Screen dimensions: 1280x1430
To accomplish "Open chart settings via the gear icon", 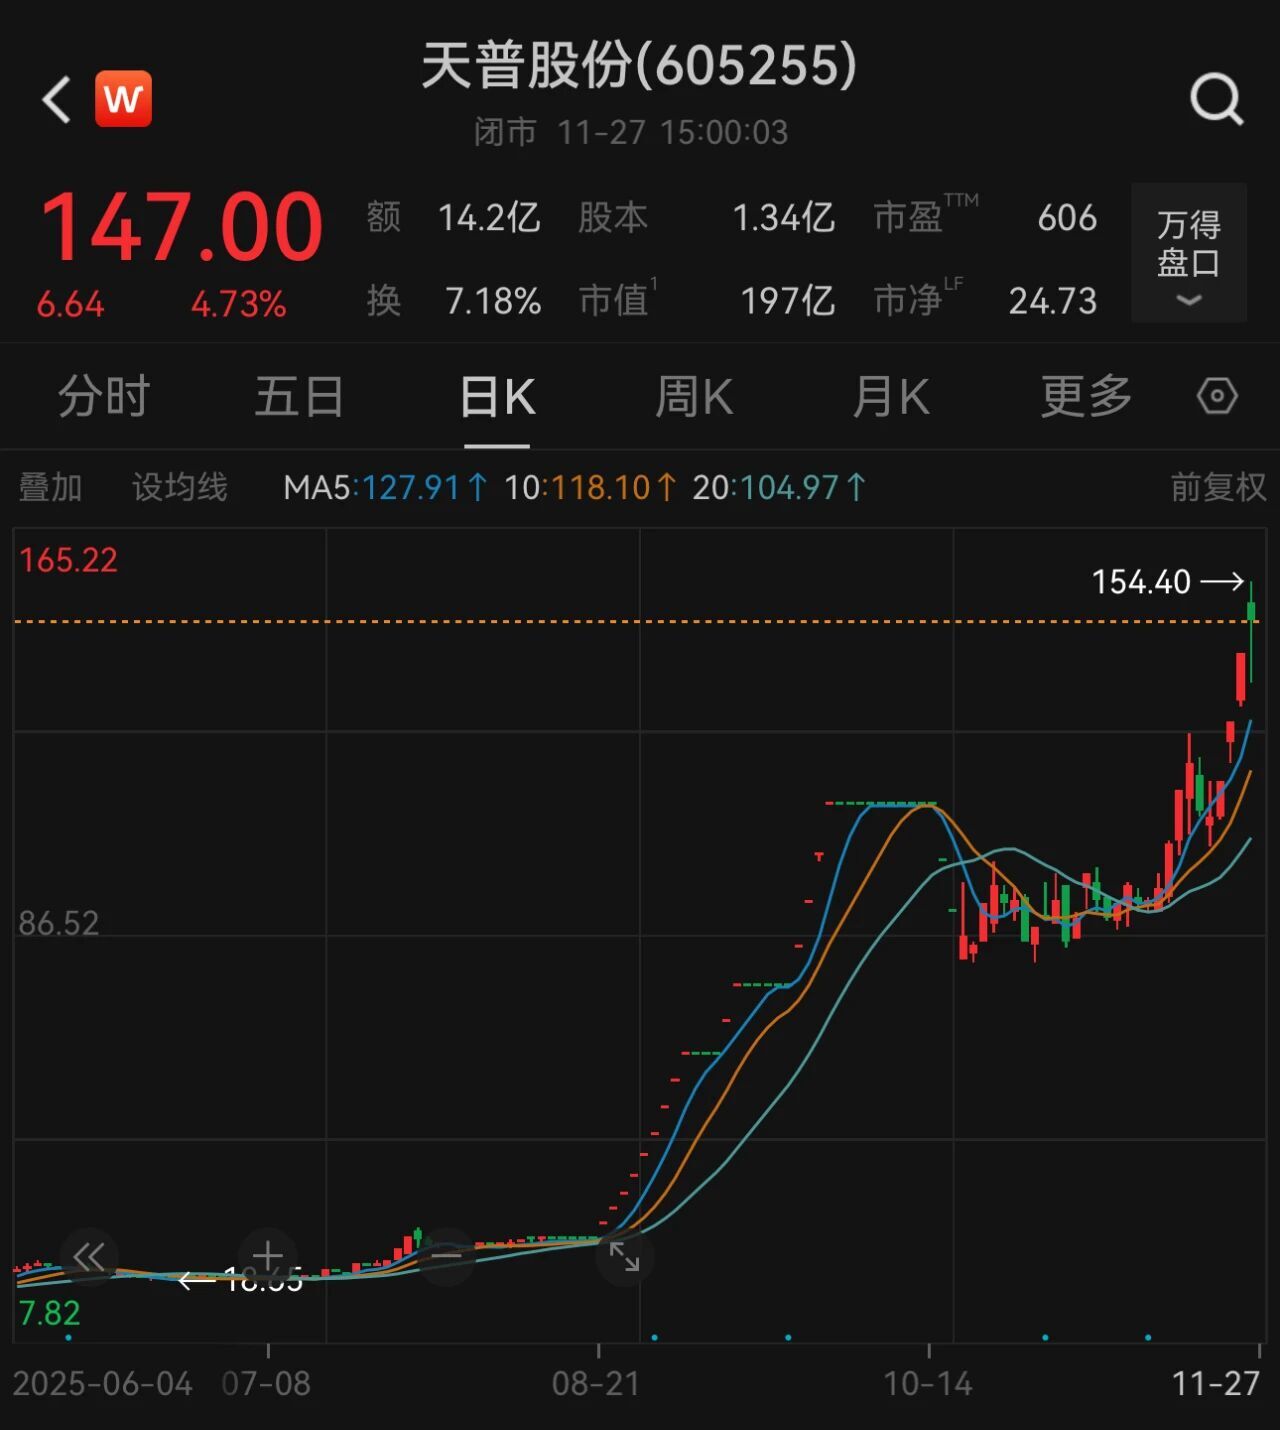I will (1216, 396).
